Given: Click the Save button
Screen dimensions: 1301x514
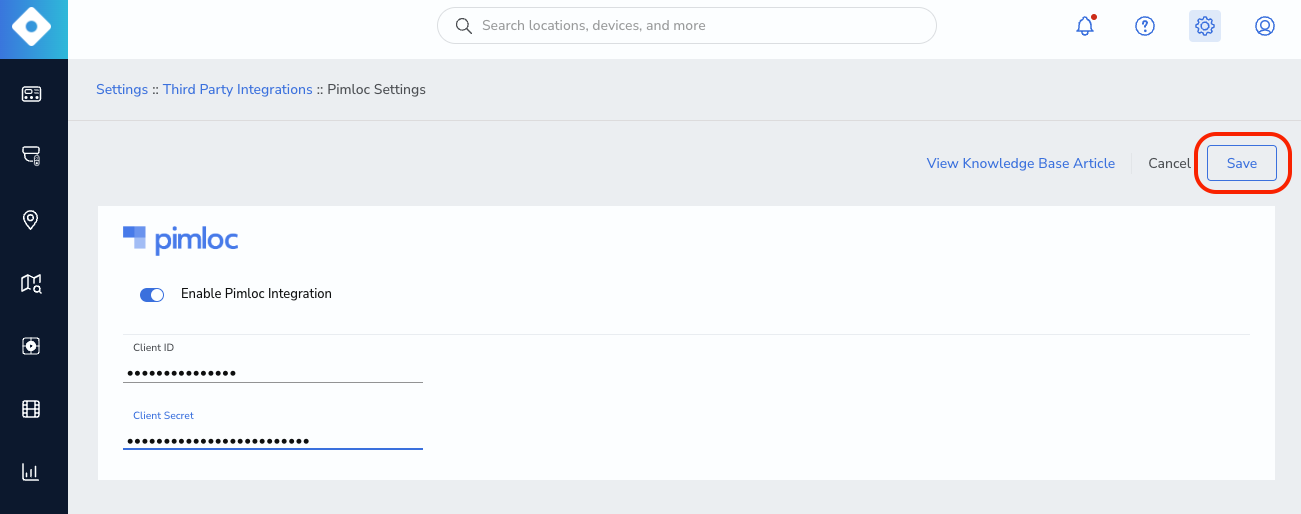Looking at the screenshot, I should [x=1242, y=163].
